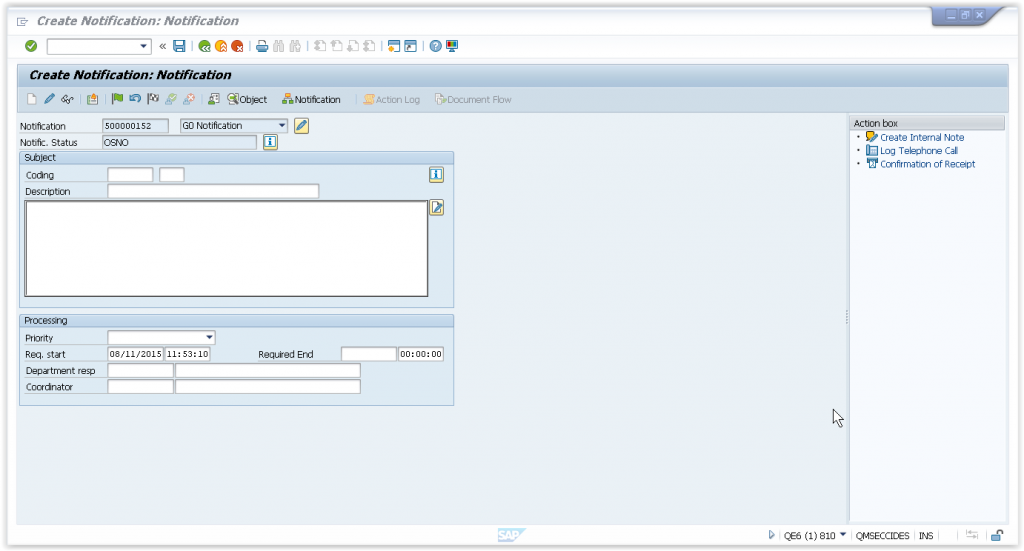
Task: Open the transaction command field dropdown
Action: pos(144,46)
